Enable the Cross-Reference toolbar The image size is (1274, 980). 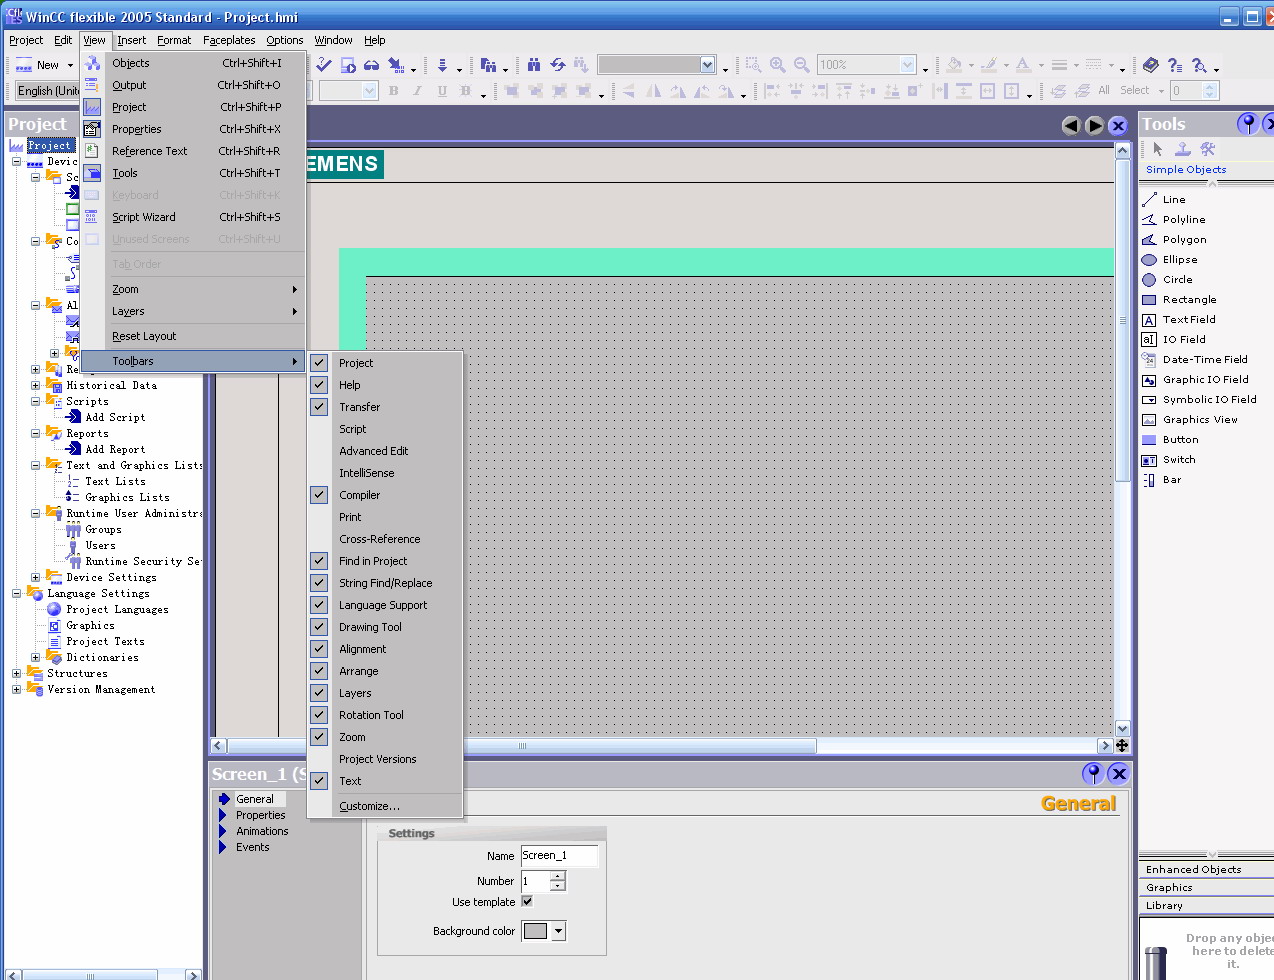pos(385,539)
